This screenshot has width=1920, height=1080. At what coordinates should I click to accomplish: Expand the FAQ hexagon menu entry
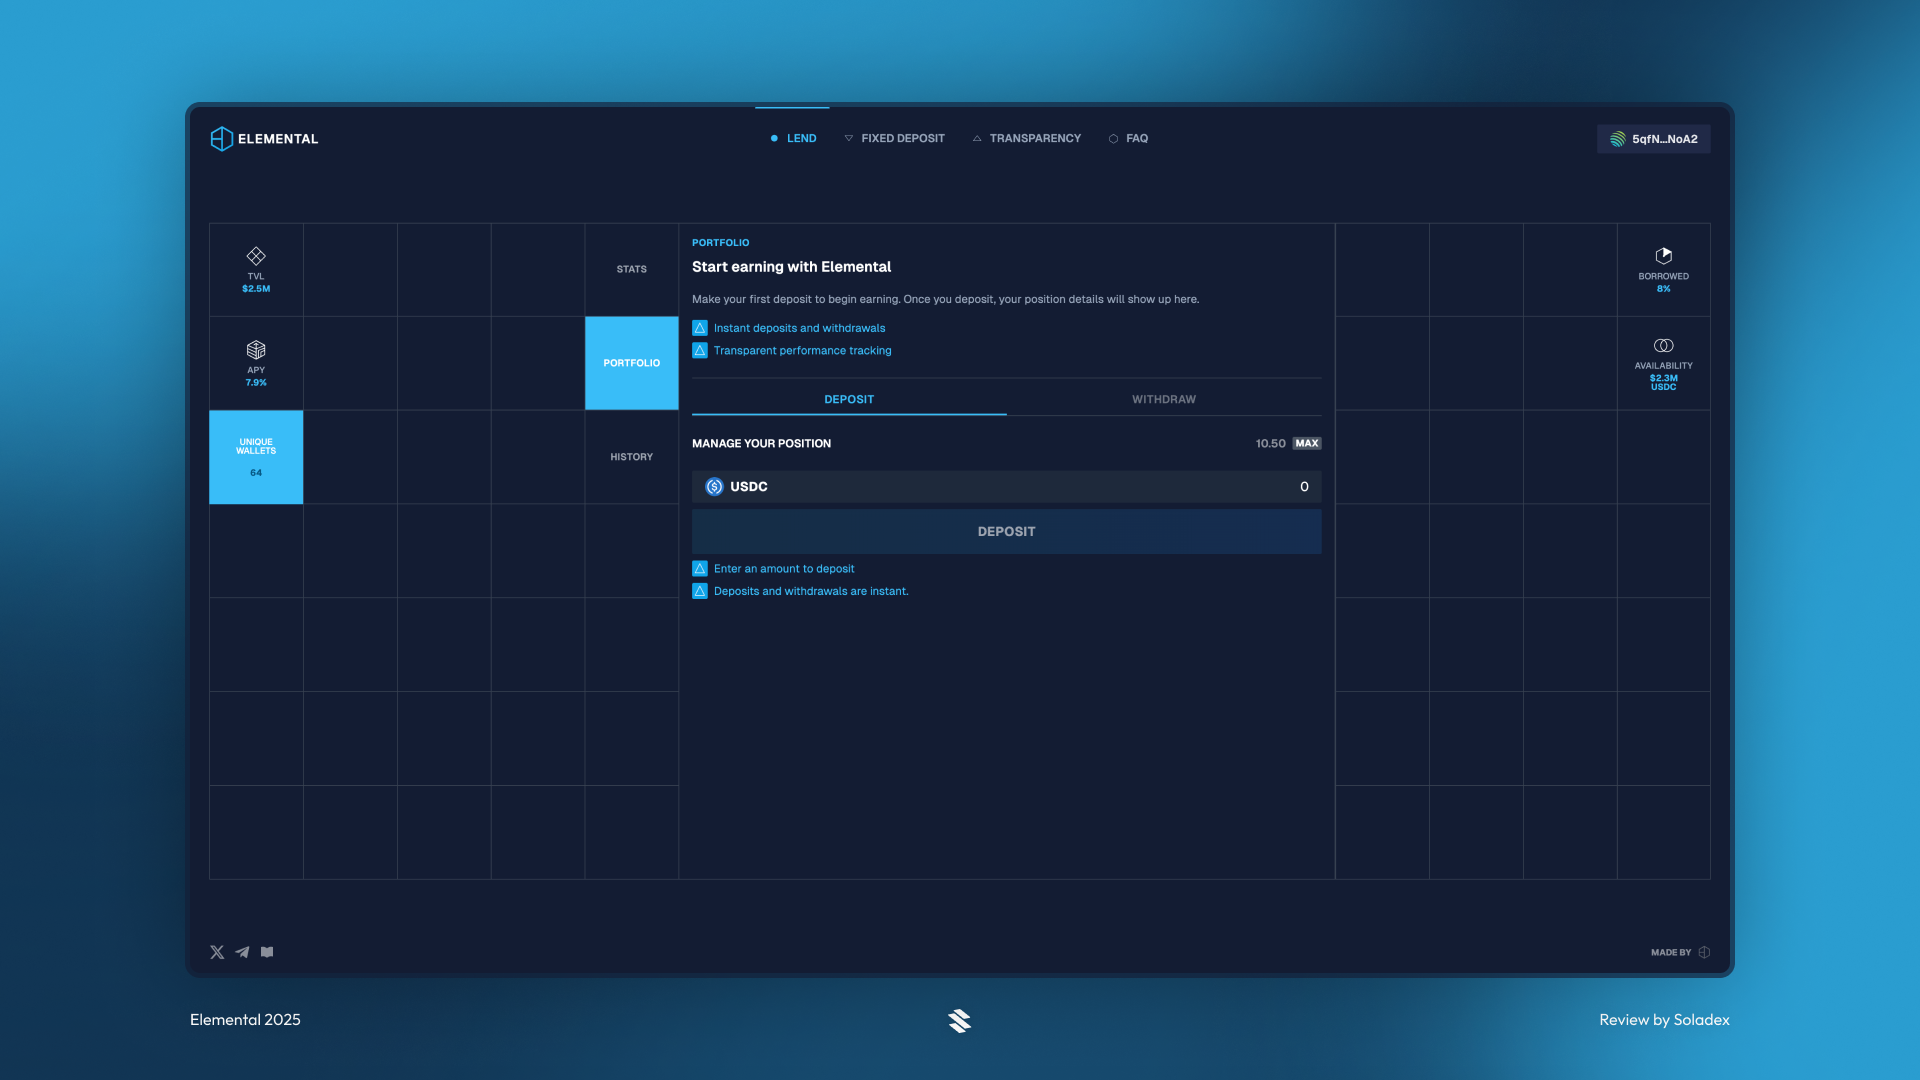[x=1113, y=138]
